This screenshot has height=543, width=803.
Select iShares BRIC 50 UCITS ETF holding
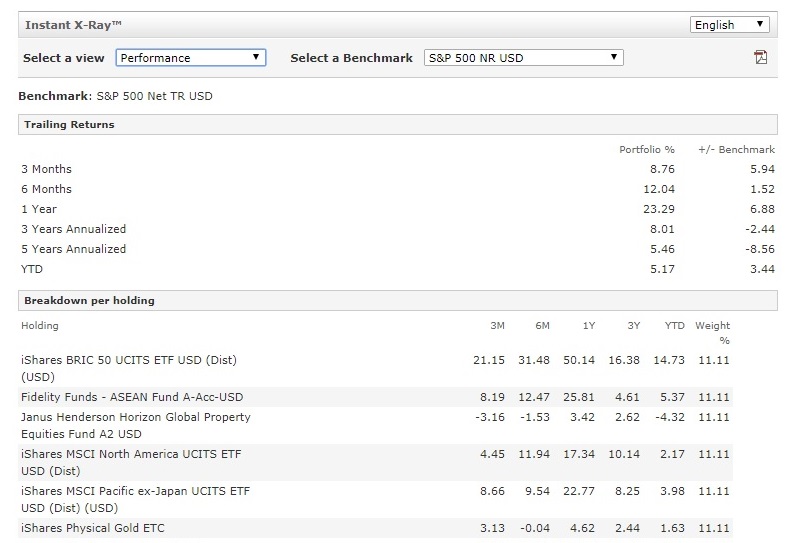[129, 368]
